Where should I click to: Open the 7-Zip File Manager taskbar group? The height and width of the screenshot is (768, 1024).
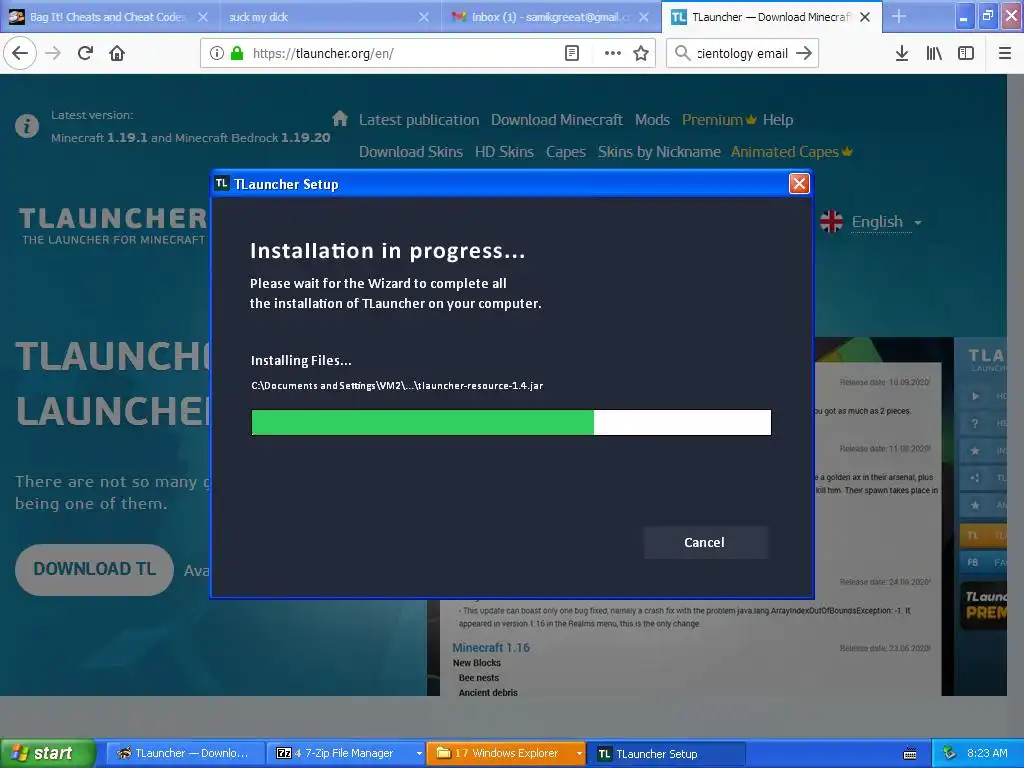[x=343, y=753]
